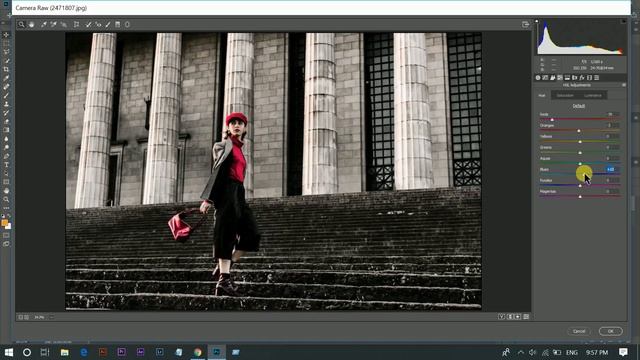
Task: Select Photoshop Crop tool
Action: pyautogui.click(x=6, y=69)
